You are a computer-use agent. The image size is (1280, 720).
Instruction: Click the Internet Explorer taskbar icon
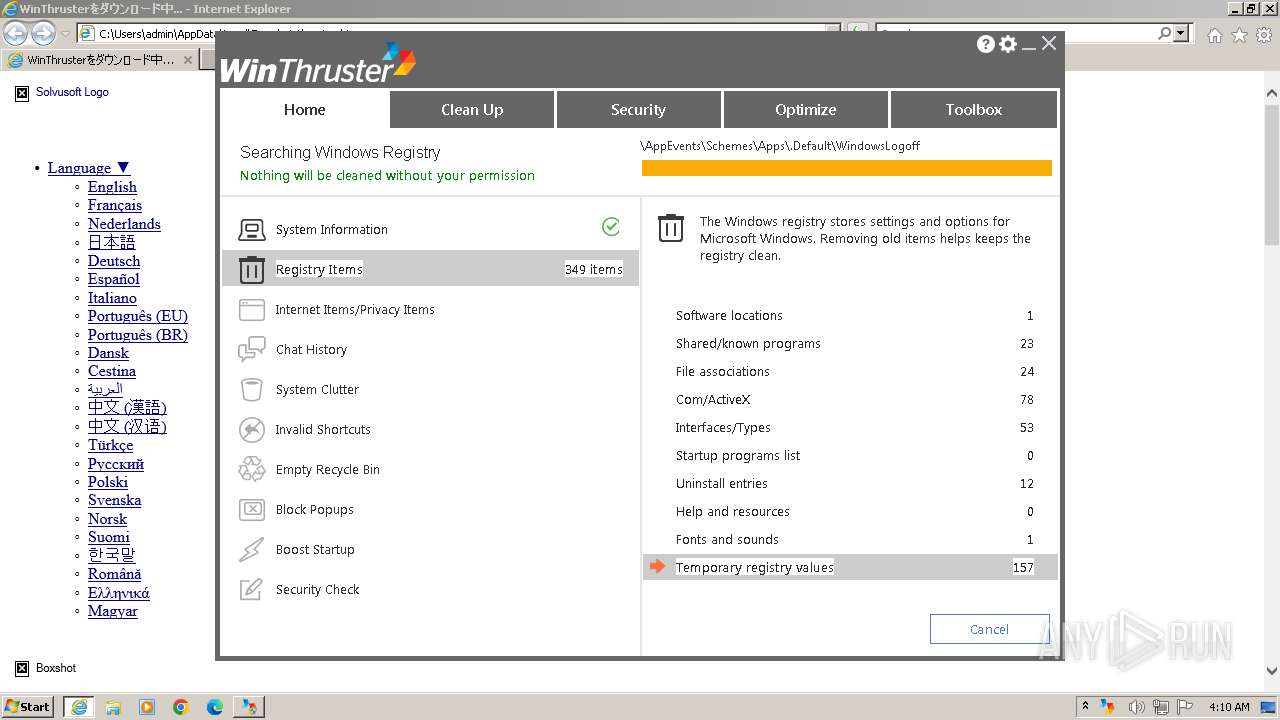79,707
